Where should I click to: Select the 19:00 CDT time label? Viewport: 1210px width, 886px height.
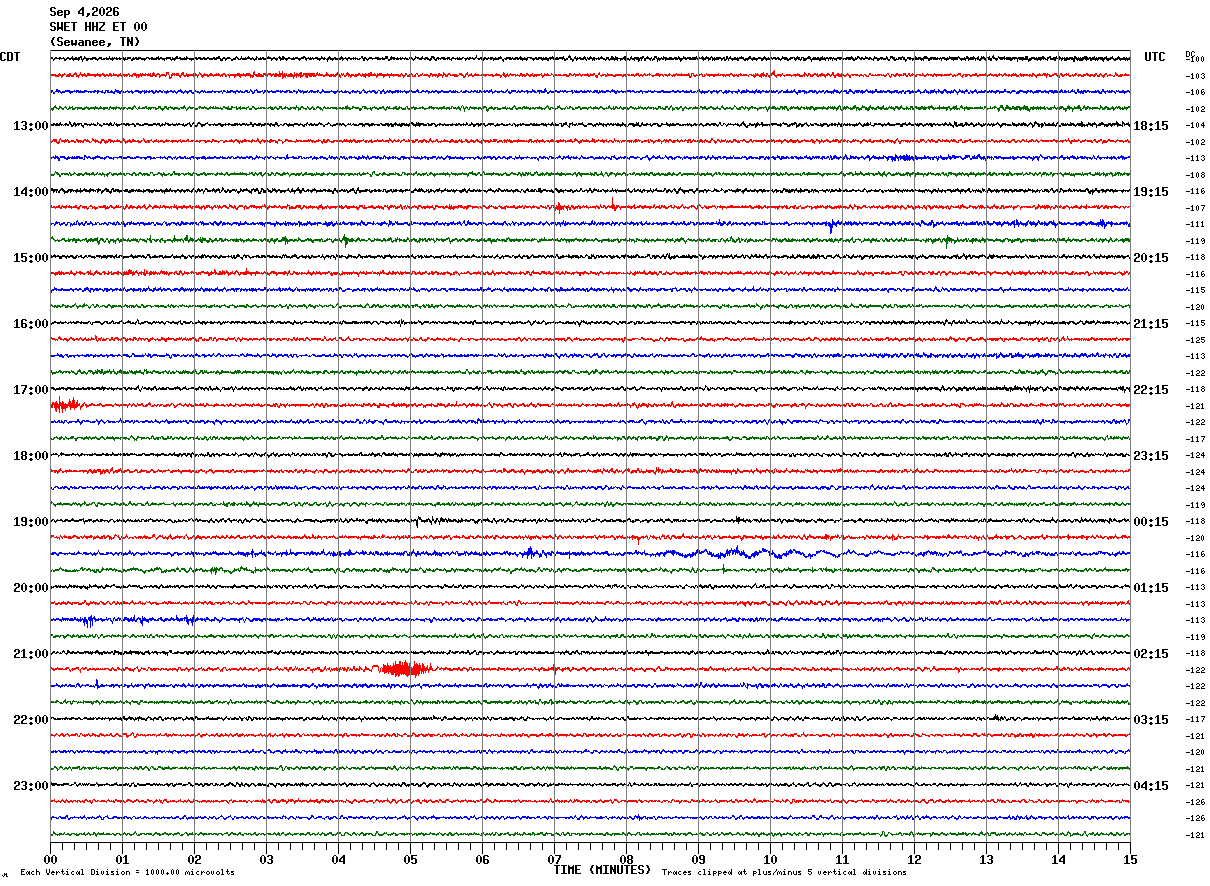coord(31,522)
